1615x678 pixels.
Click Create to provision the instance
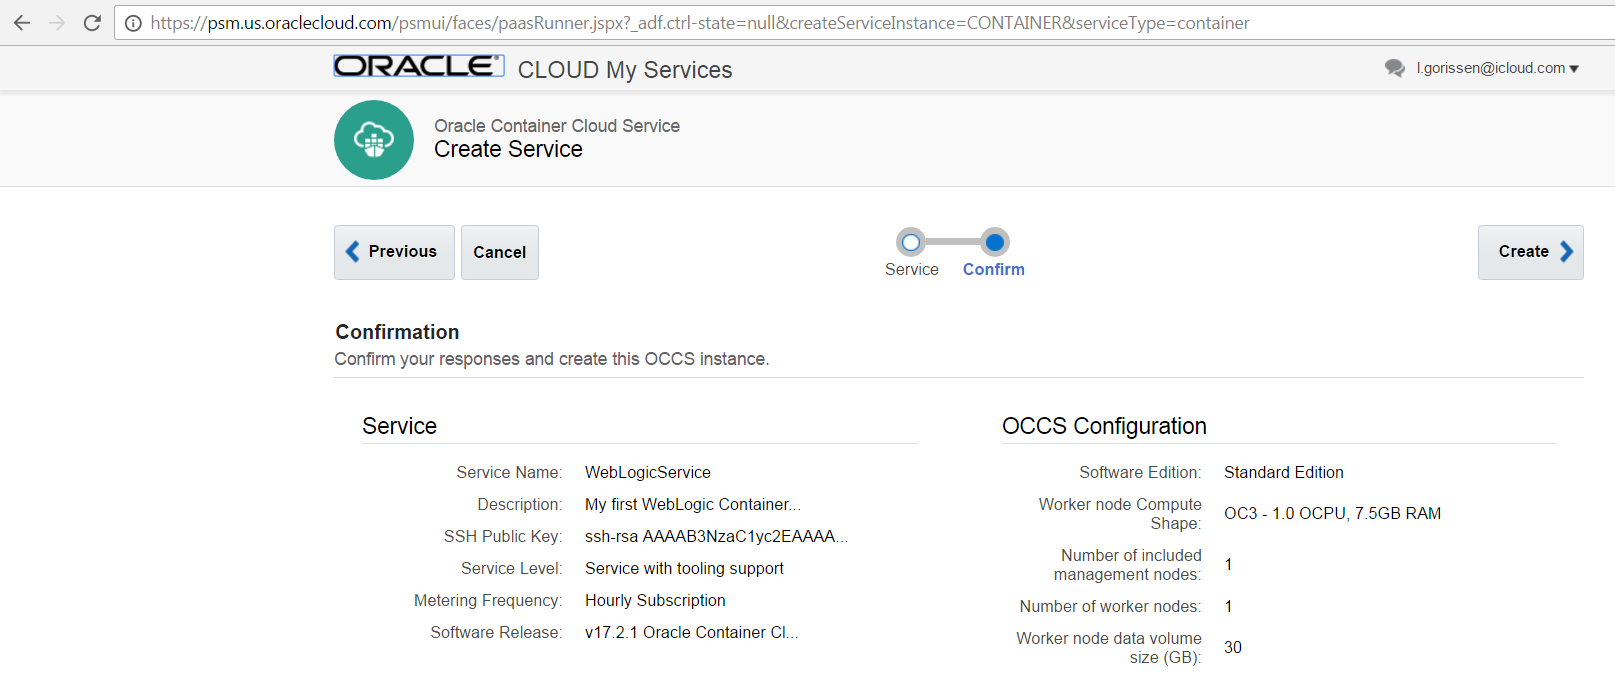click(x=1530, y=252)
